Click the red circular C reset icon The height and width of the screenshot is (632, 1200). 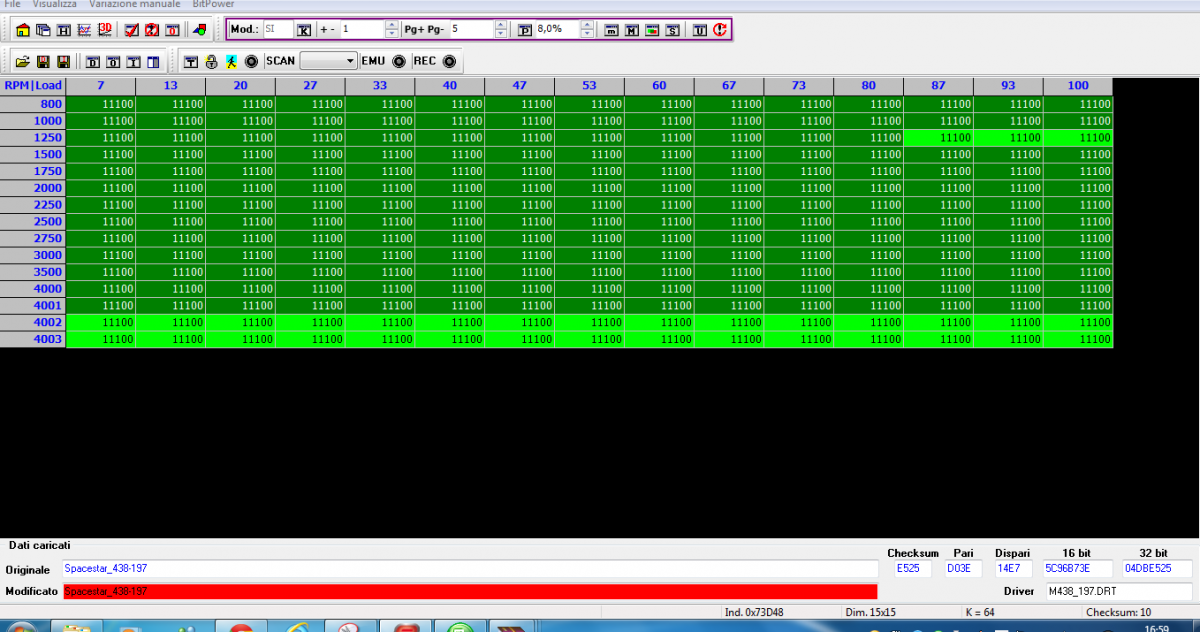click(719, 30)
